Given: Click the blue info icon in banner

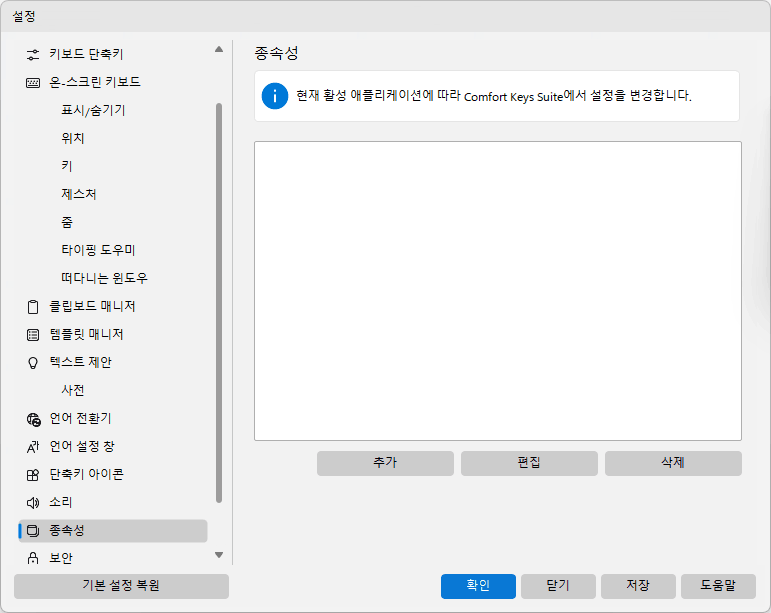Looking at the screenshot, I should [x=275, y=96].
